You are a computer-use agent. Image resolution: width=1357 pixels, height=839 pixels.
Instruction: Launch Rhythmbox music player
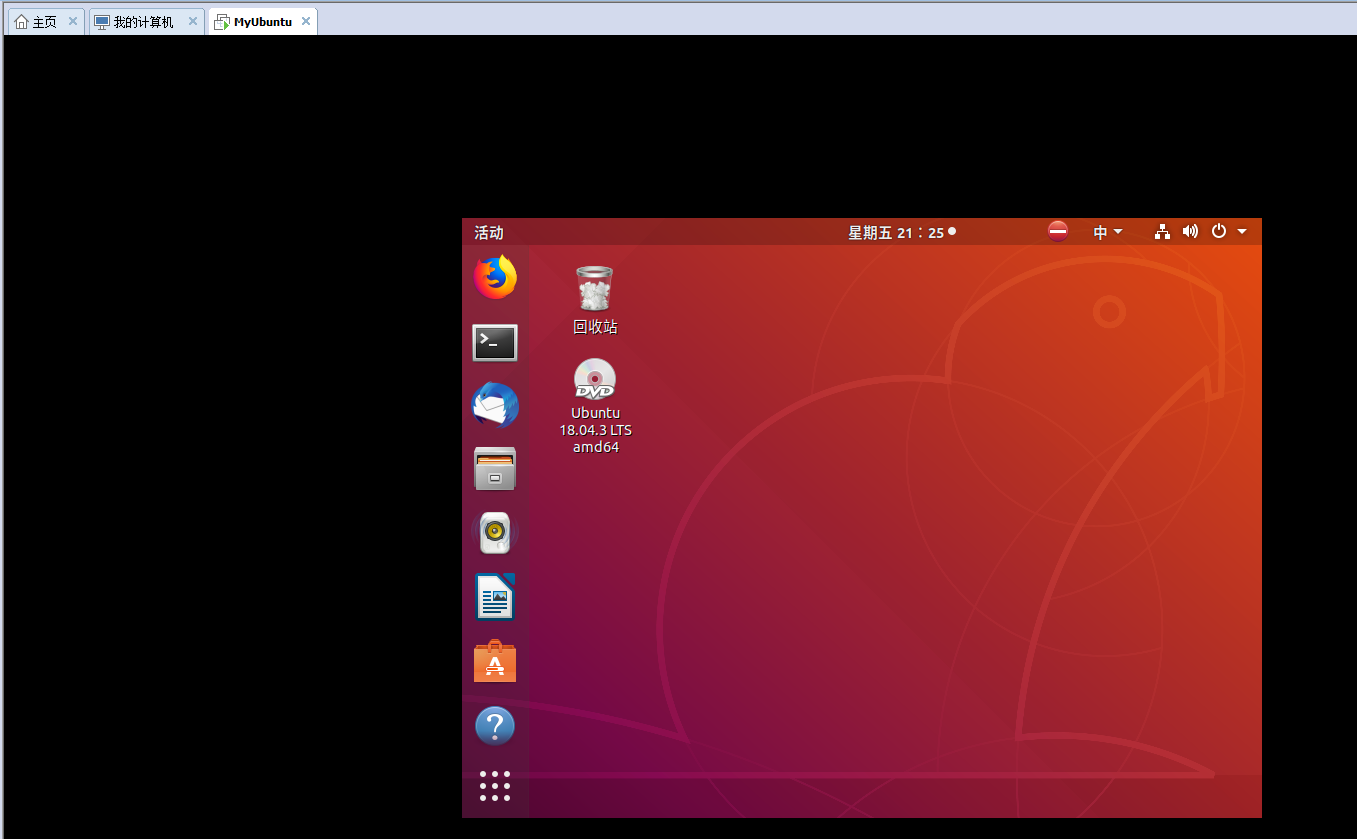(x=495, y=533)
